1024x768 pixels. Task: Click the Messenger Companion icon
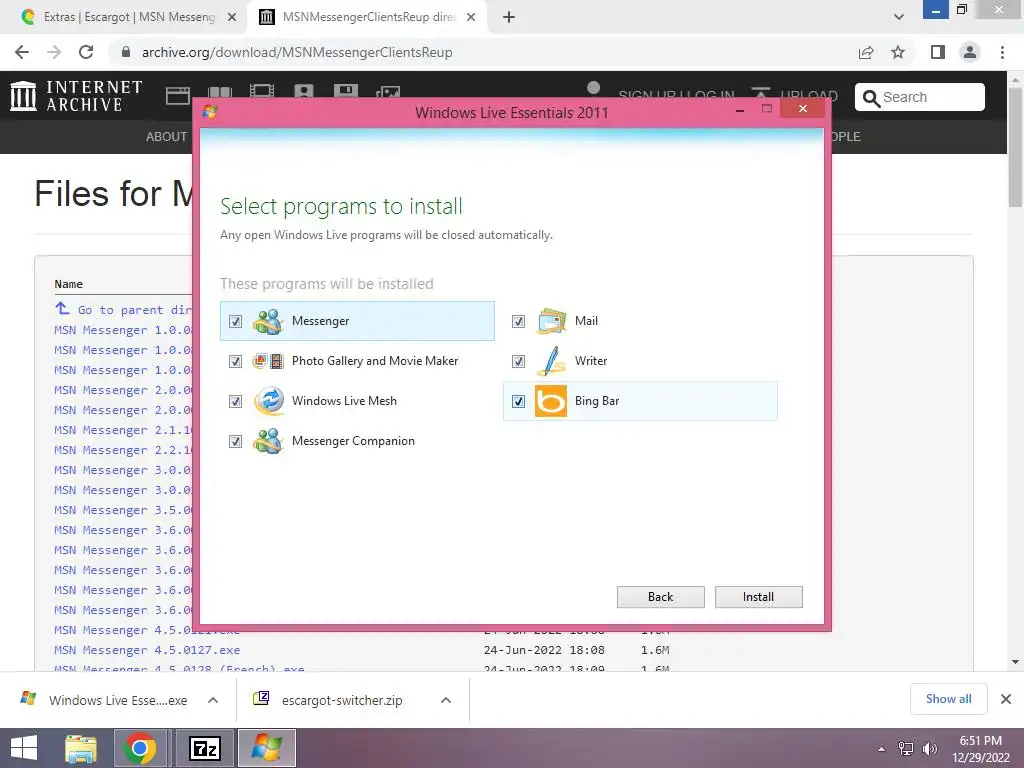[268, 441]
